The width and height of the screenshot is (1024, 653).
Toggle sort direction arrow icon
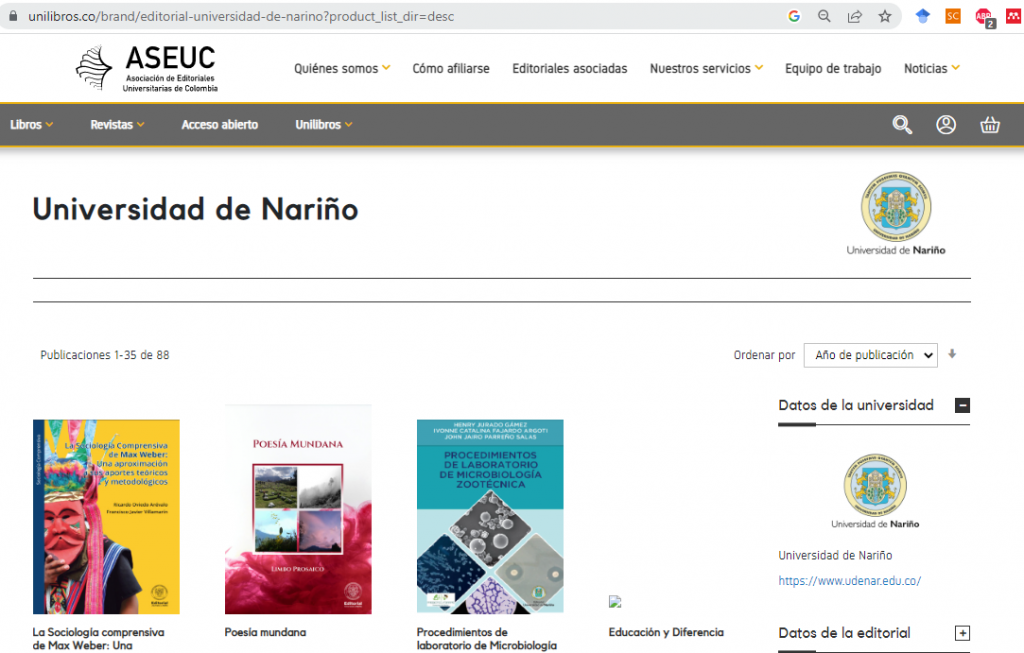pos(952,354)
